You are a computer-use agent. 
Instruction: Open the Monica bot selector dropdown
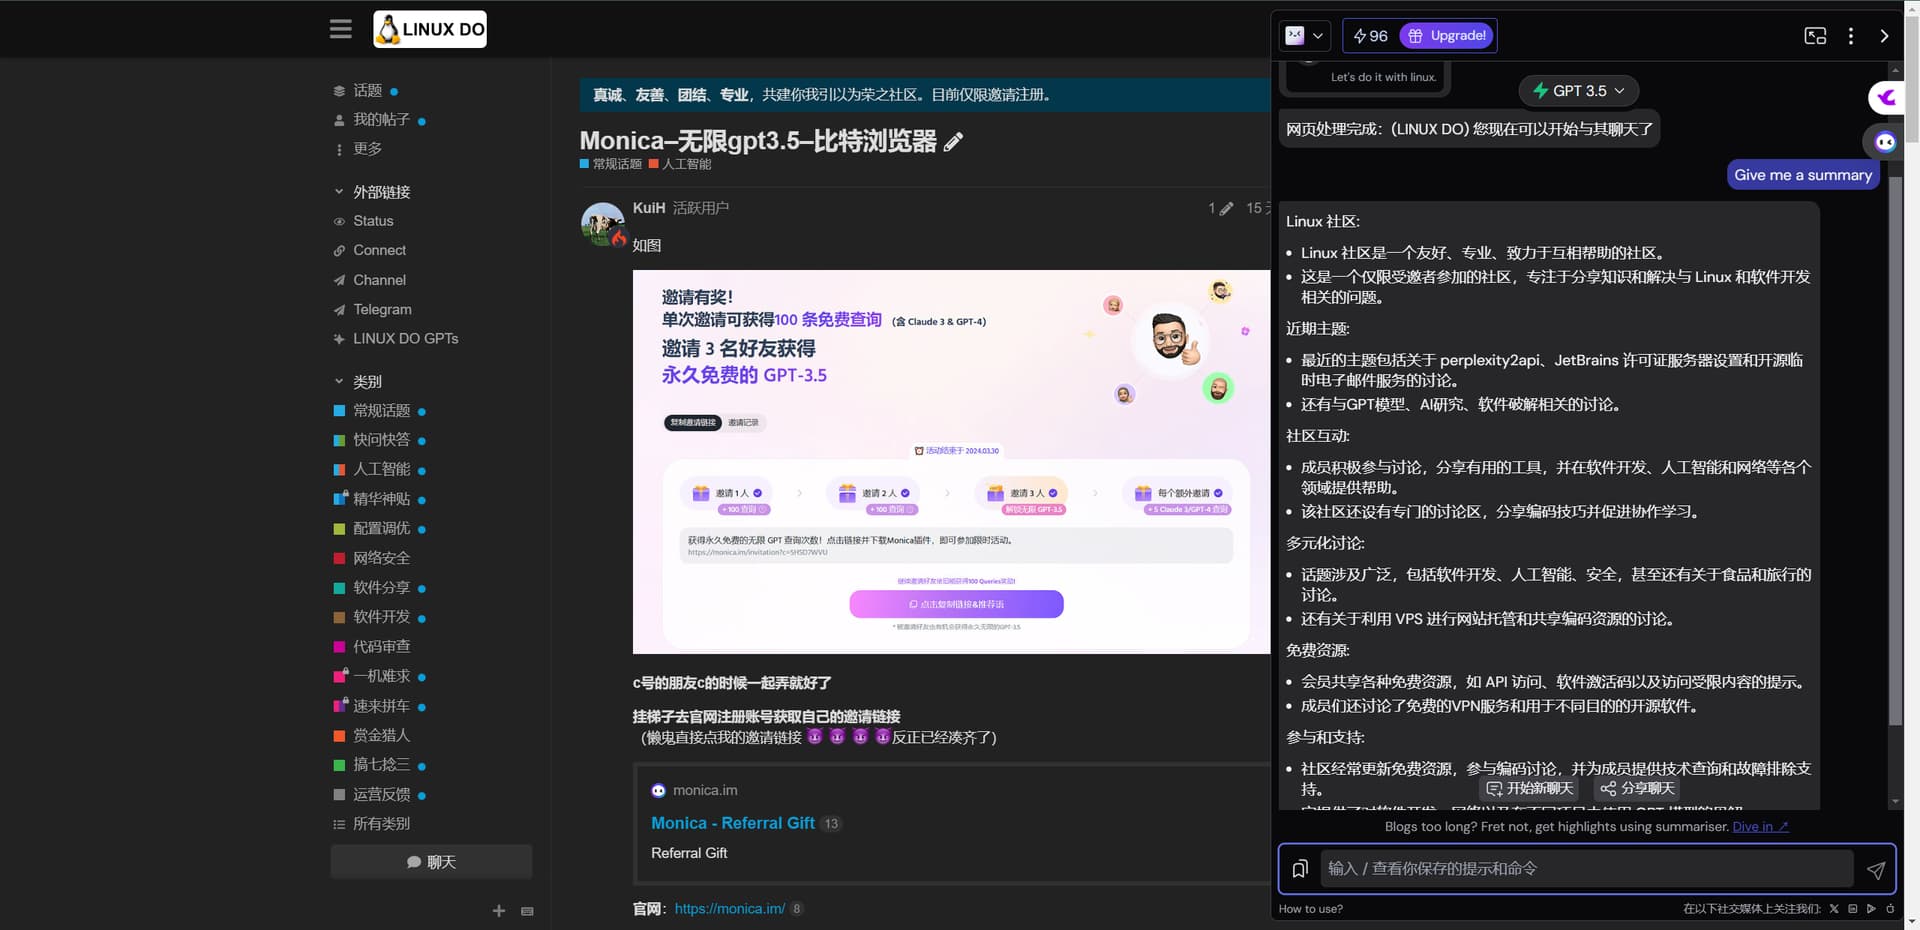[1305, 36]
